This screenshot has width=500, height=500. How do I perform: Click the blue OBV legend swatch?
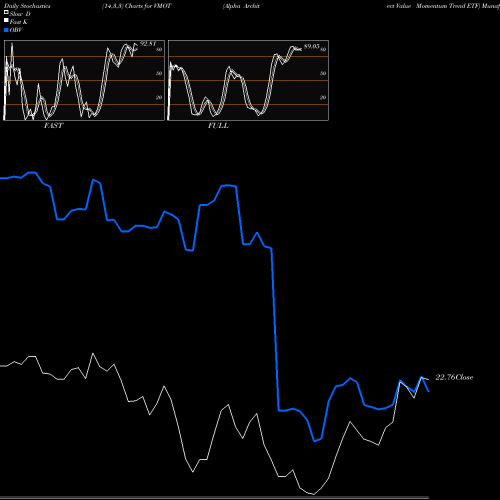6,30
